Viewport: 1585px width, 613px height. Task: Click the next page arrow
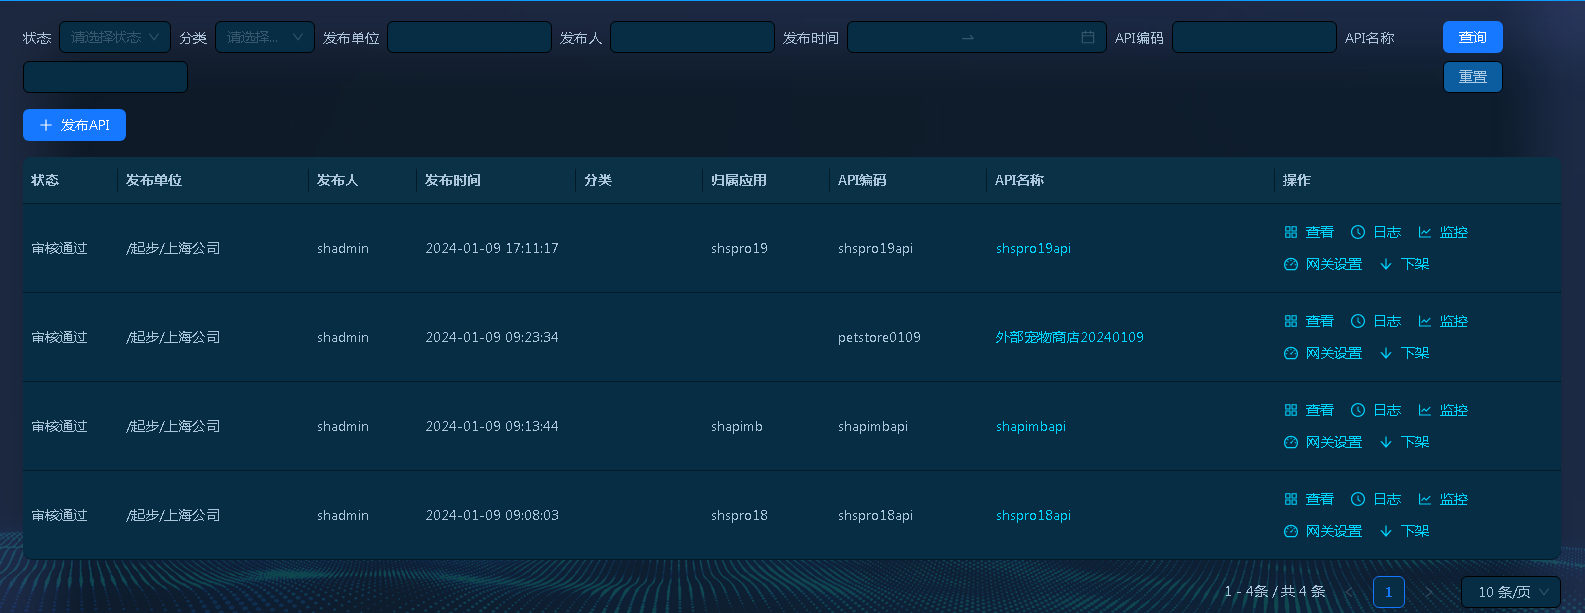1428,592
